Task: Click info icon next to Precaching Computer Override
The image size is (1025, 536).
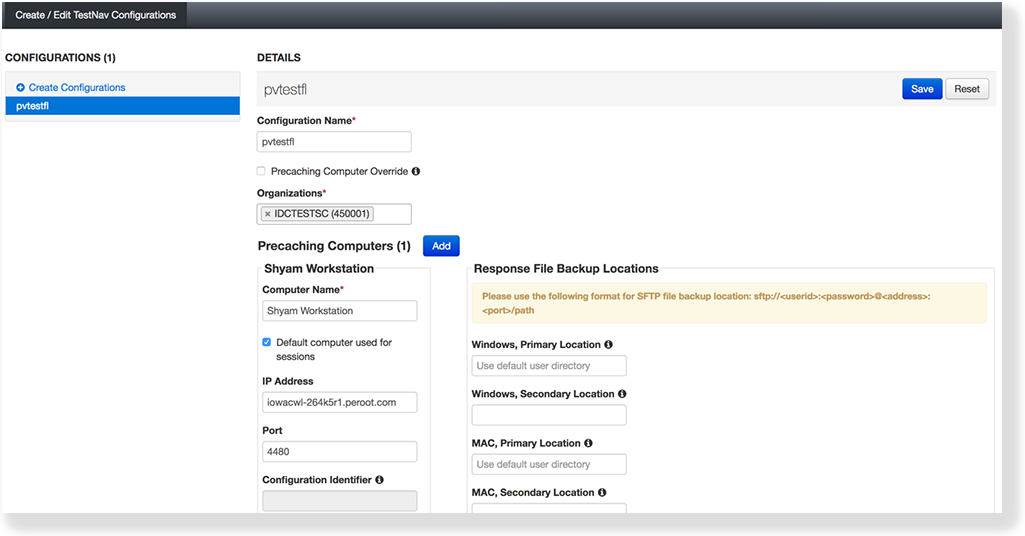Action: click(416, 171)
